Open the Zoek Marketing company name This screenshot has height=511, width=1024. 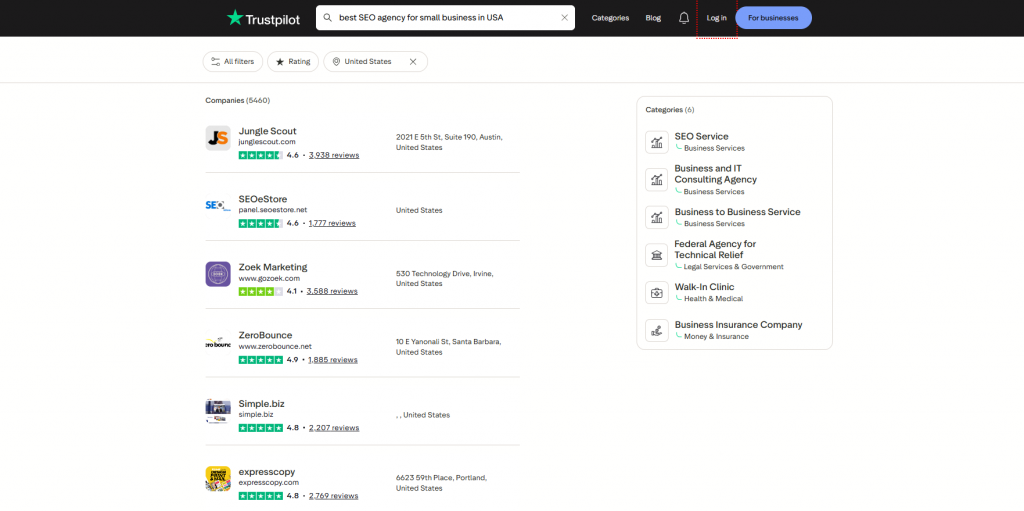point(272,267)
